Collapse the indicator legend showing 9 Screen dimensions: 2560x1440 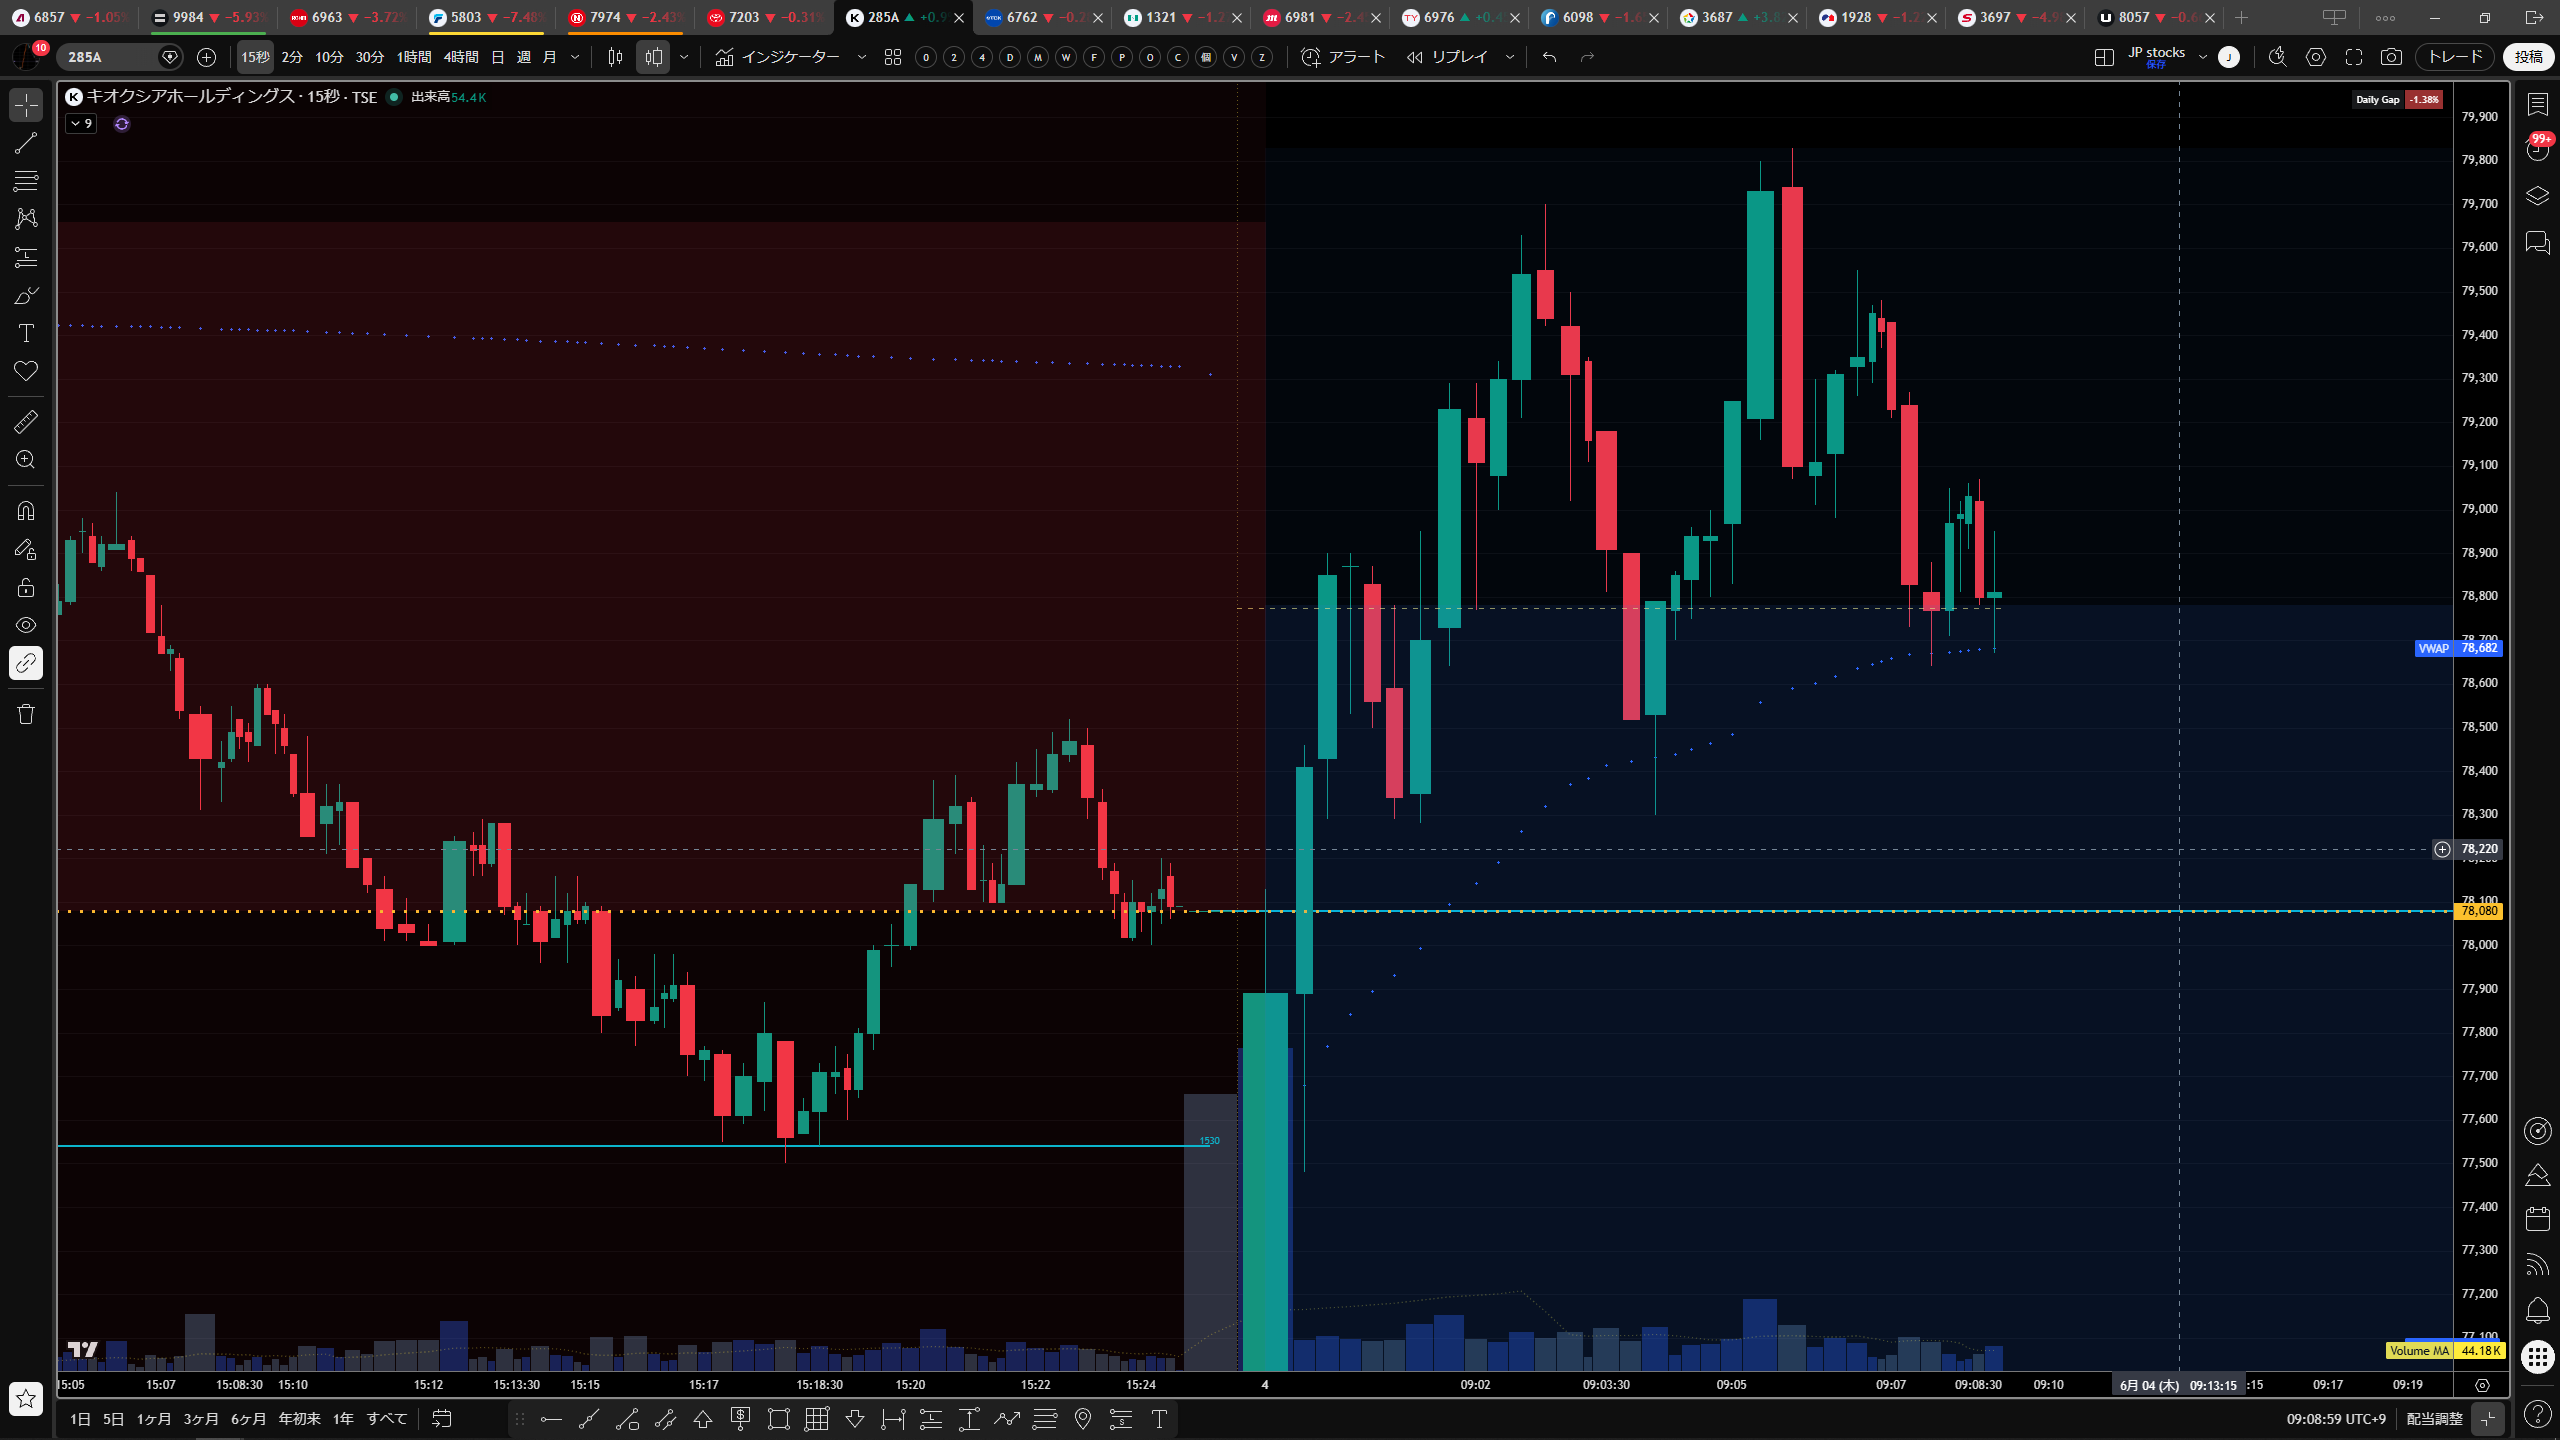click(81, 124)
